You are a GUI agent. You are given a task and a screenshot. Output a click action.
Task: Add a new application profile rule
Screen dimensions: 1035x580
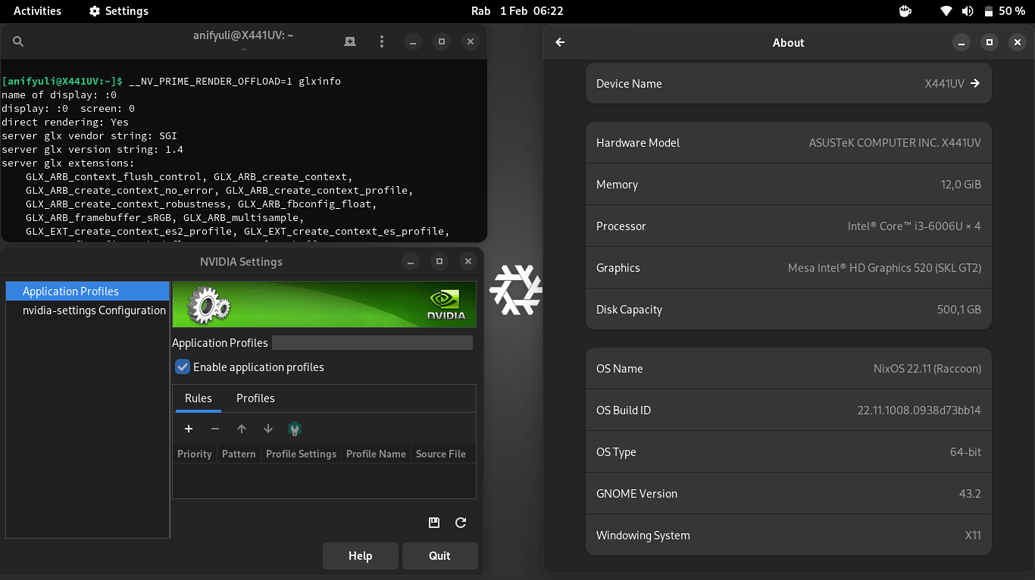tap(188, 428)
